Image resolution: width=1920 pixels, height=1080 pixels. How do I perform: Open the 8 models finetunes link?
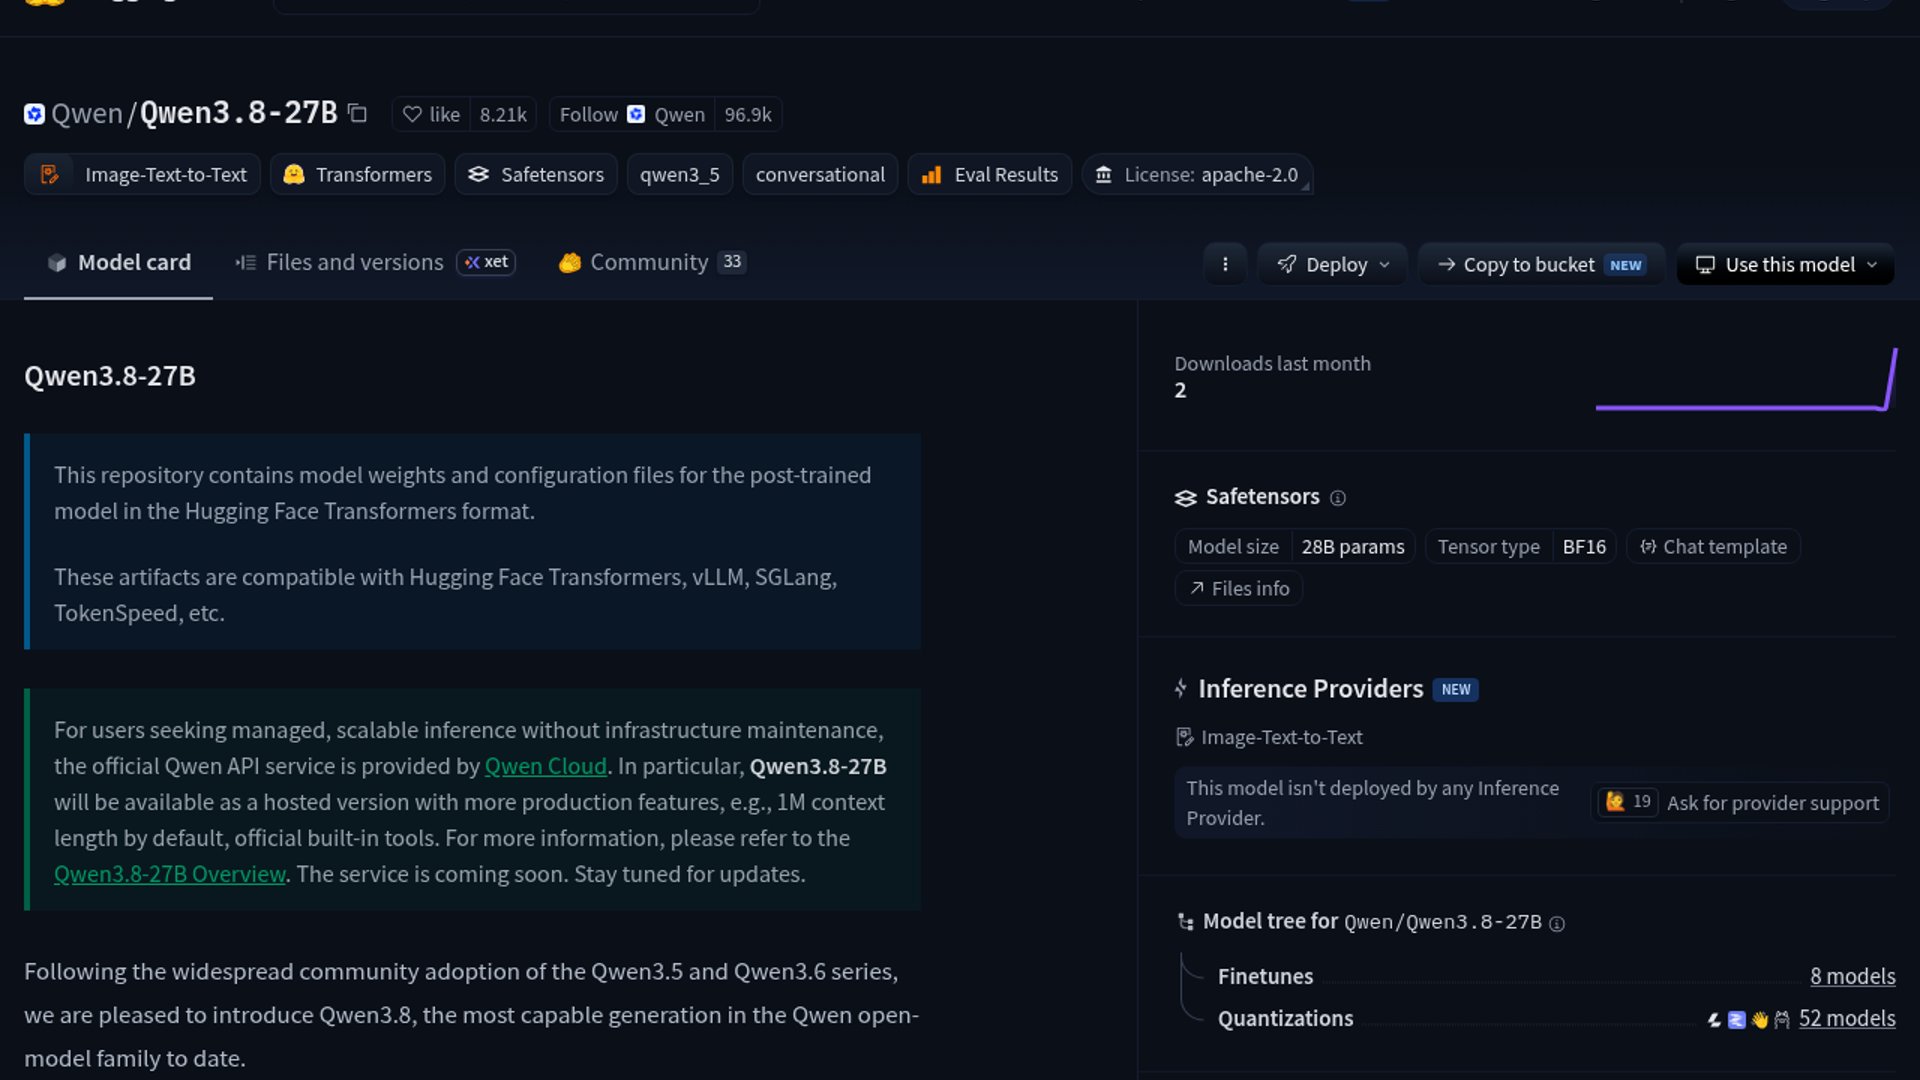tap(1852, 977)
